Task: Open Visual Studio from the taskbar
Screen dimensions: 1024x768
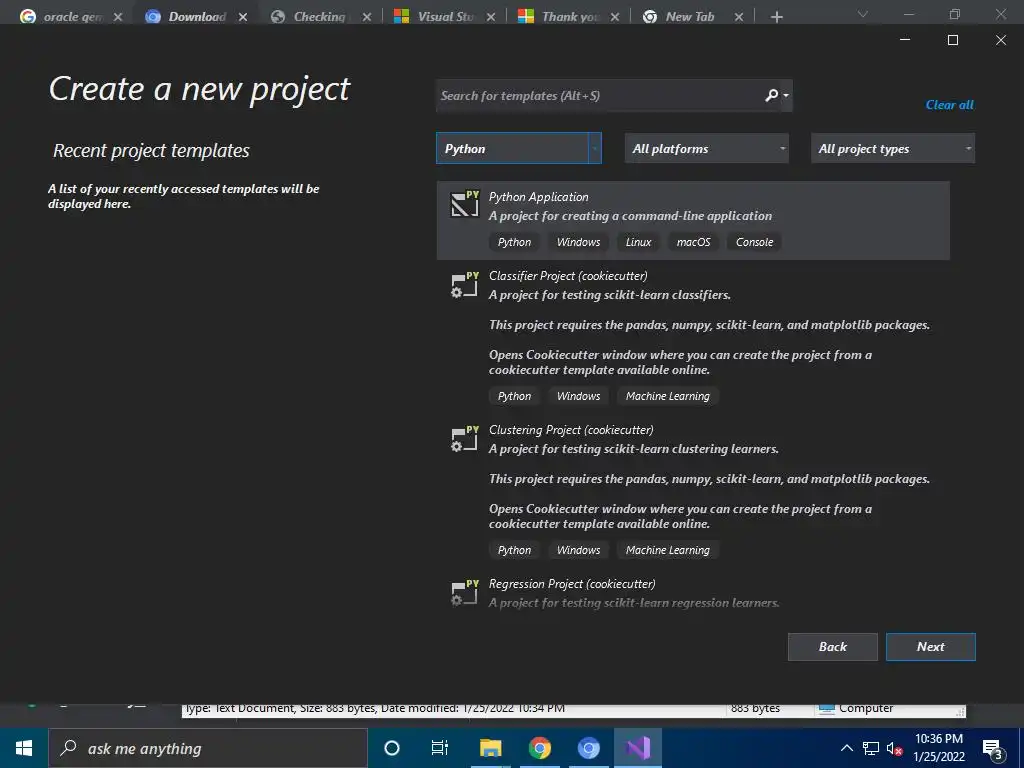Action: pos(637,748)
